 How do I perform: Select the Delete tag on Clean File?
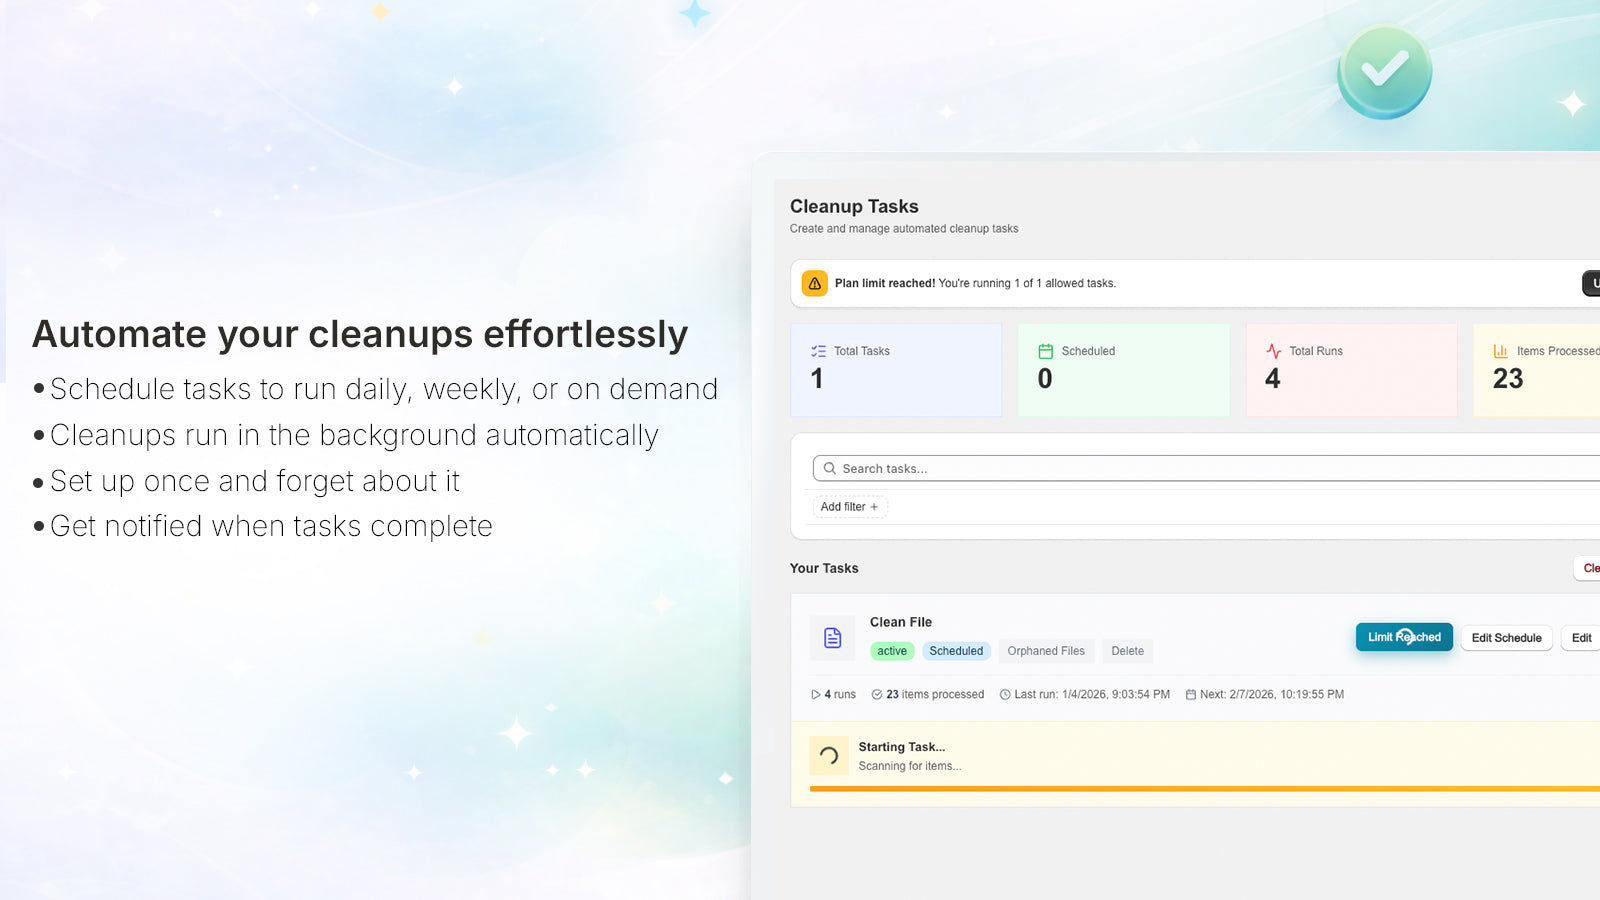(x=1127, y=651)
